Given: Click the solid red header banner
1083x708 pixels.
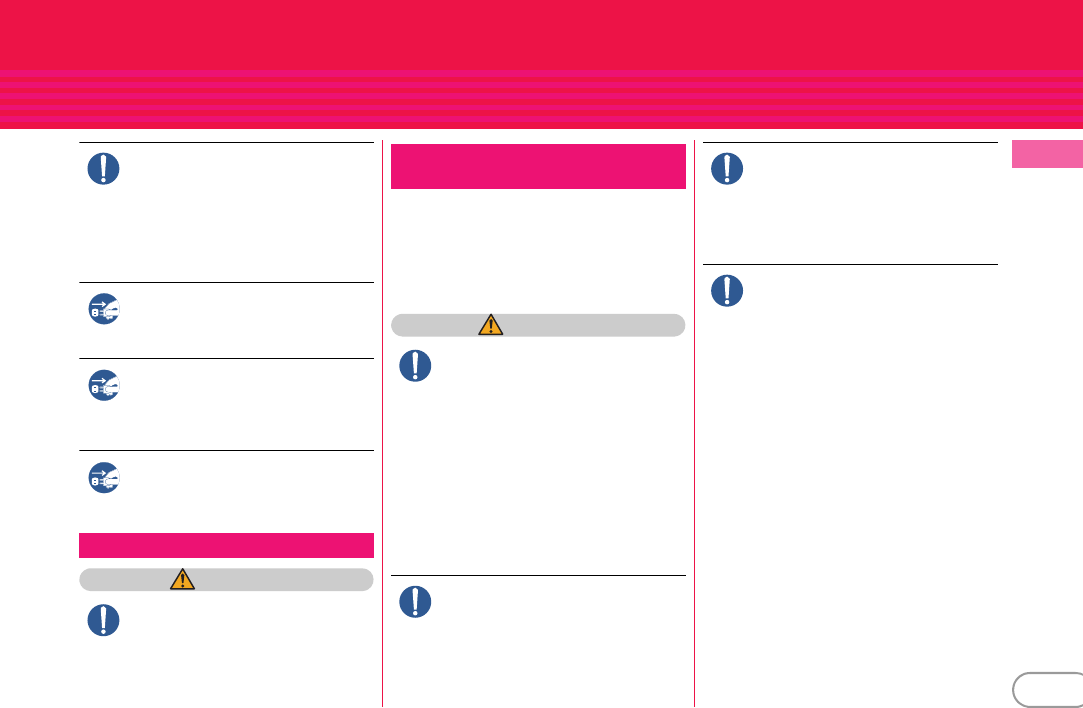Looking at the screenshot, I should (542, 35).
